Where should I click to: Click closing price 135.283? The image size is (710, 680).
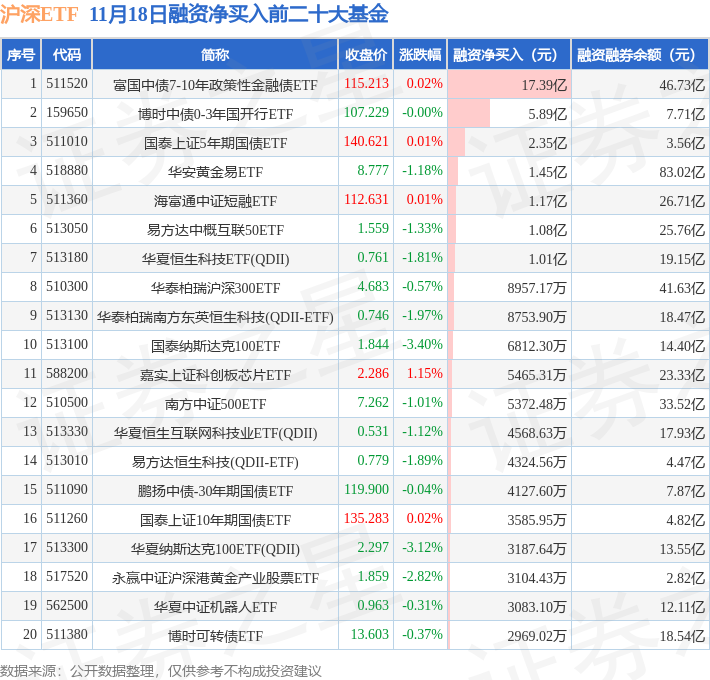coord(366,518)
